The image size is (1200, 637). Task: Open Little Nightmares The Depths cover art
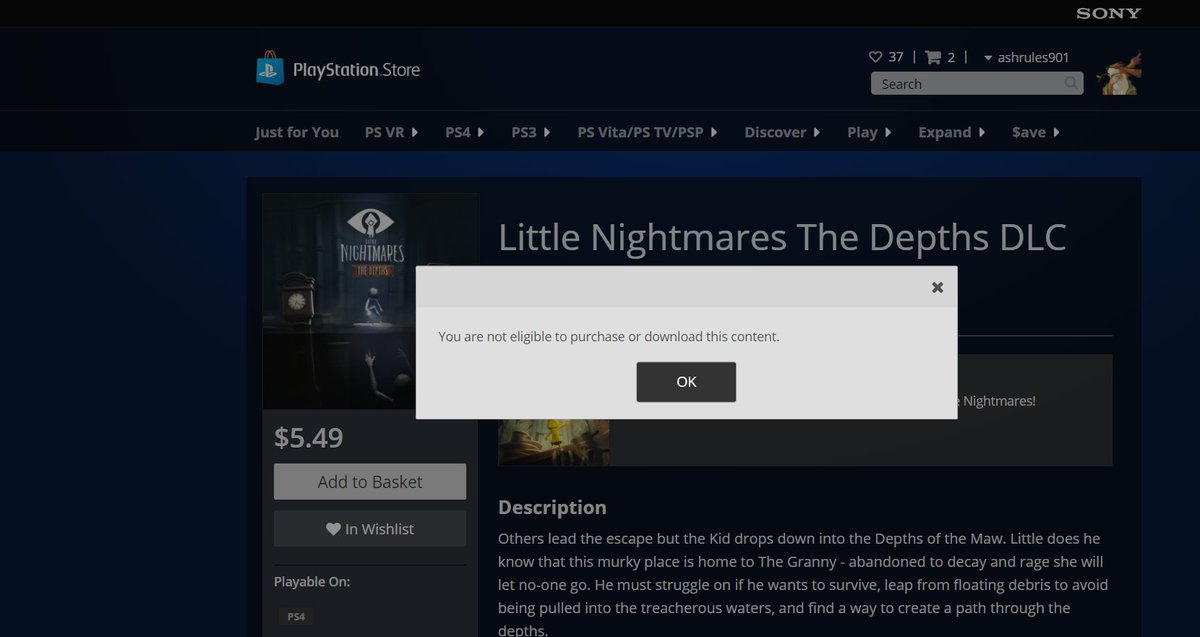coord(338,301)
